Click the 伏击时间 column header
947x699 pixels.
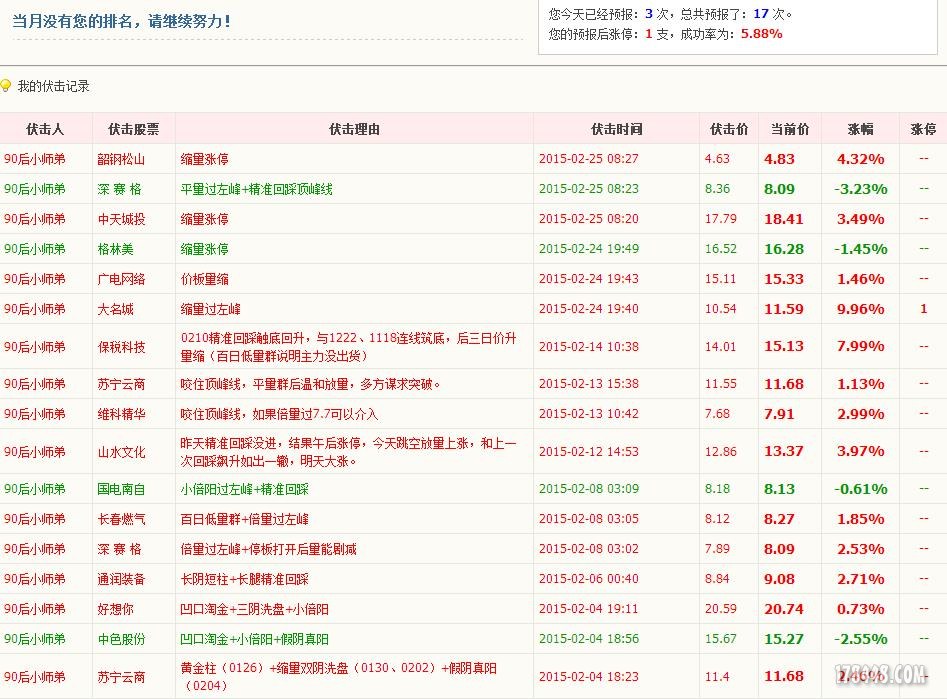(617, 129)
